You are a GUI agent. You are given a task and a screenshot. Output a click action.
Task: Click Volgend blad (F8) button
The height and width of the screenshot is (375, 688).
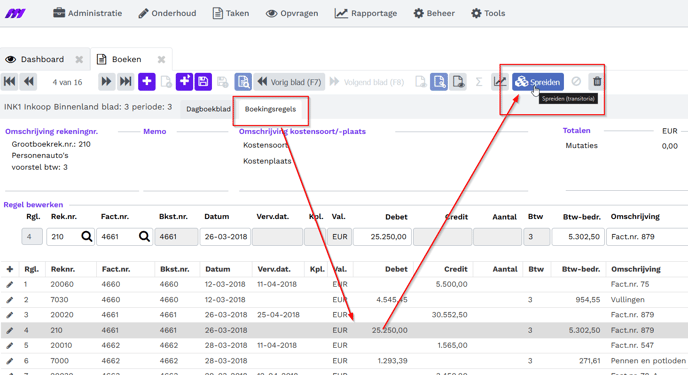[x=367, y=82]
